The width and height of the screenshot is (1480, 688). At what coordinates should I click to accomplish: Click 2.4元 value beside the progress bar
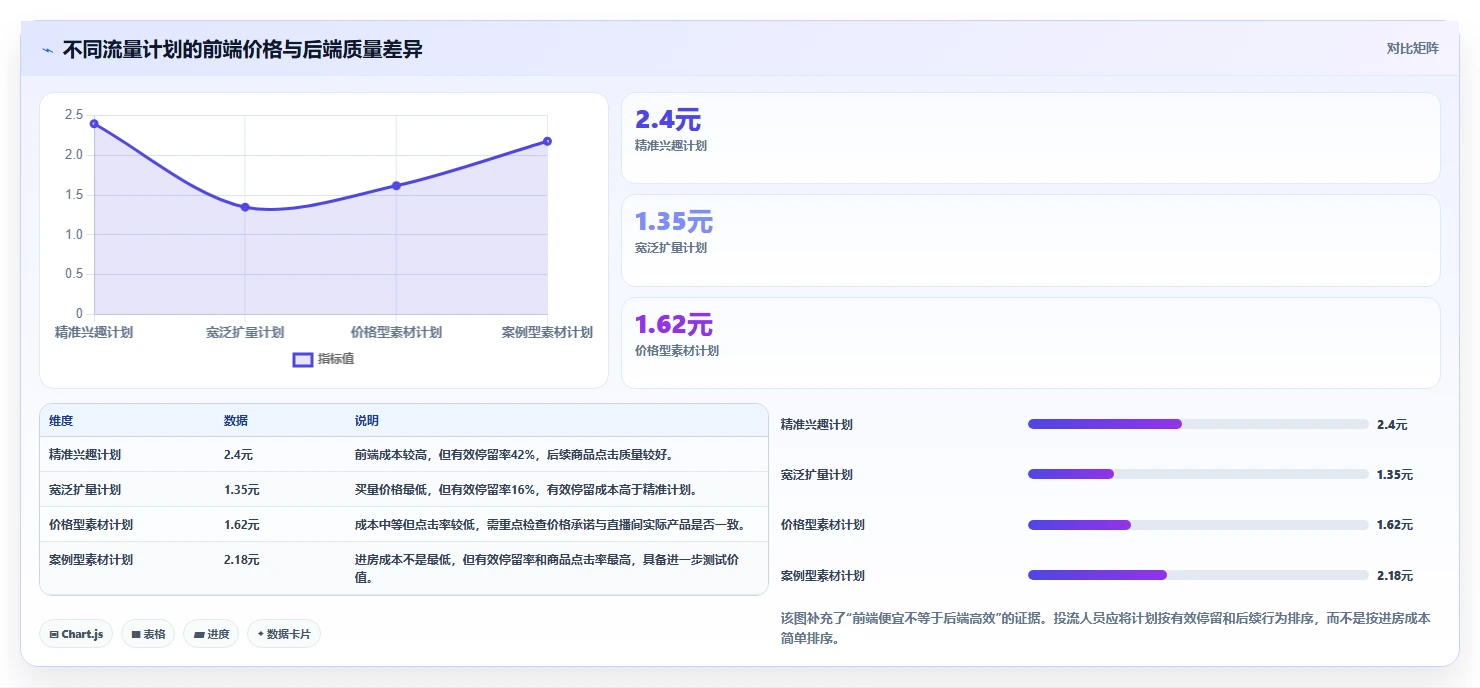coord(1392,425)
